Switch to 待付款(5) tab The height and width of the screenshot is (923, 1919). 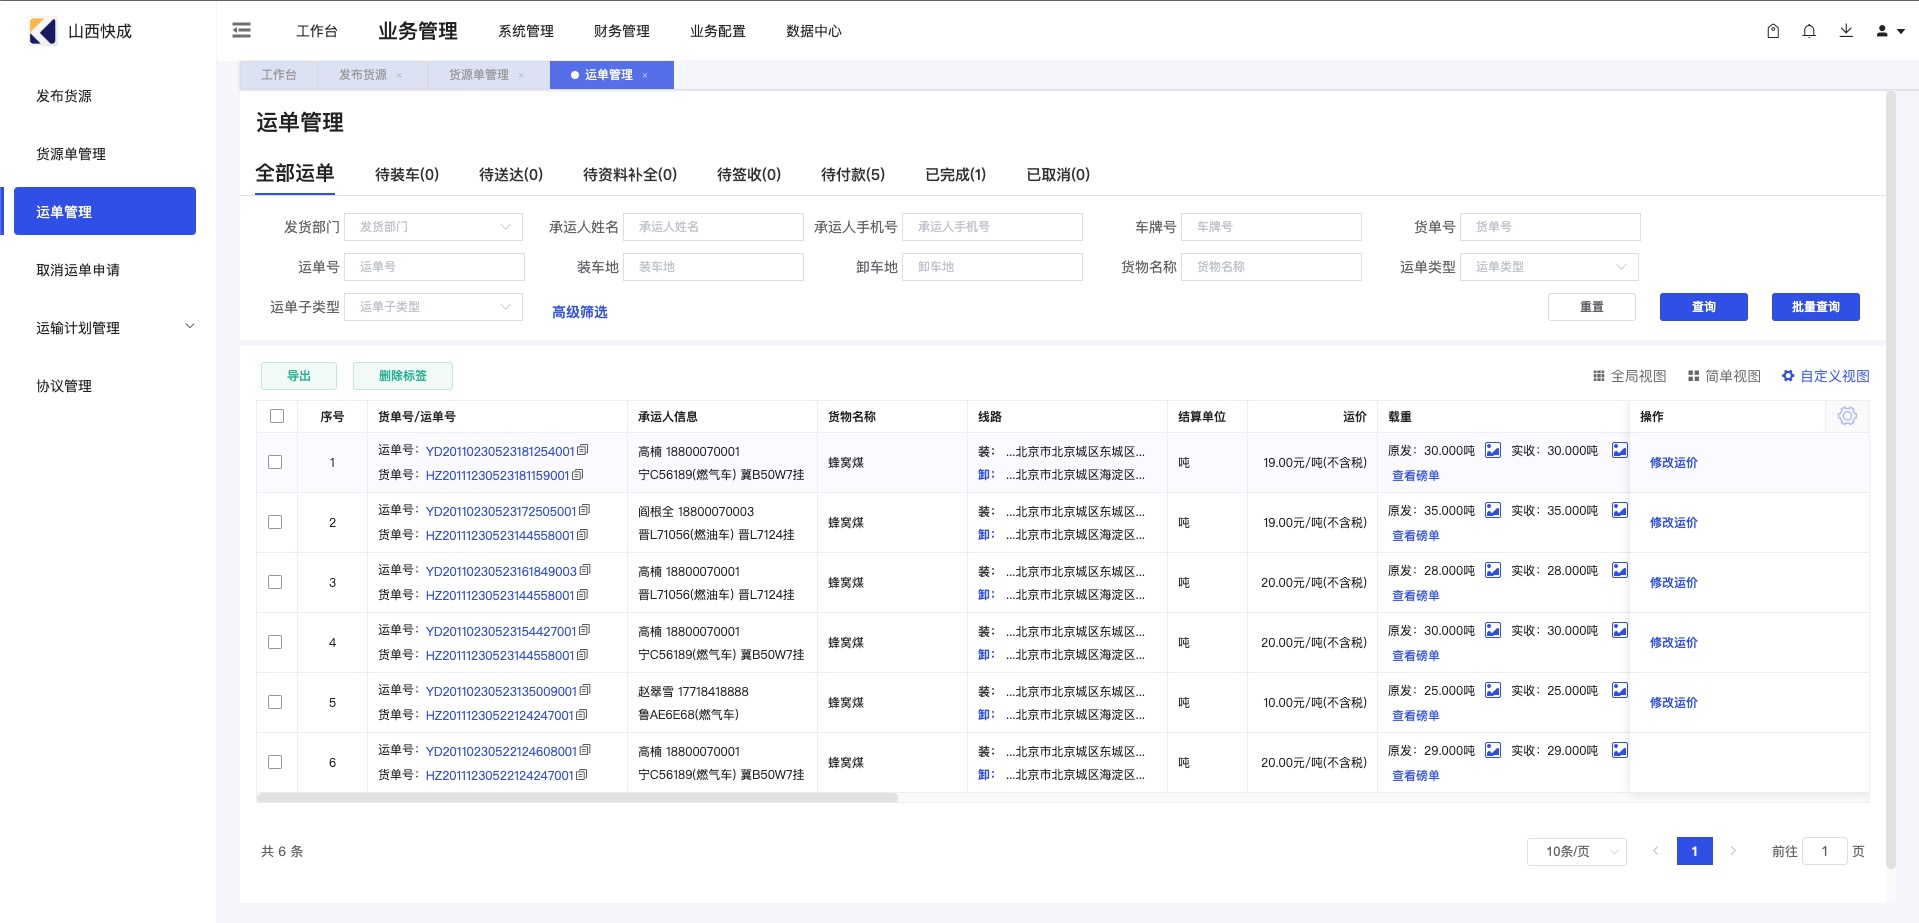coord(853,174)
